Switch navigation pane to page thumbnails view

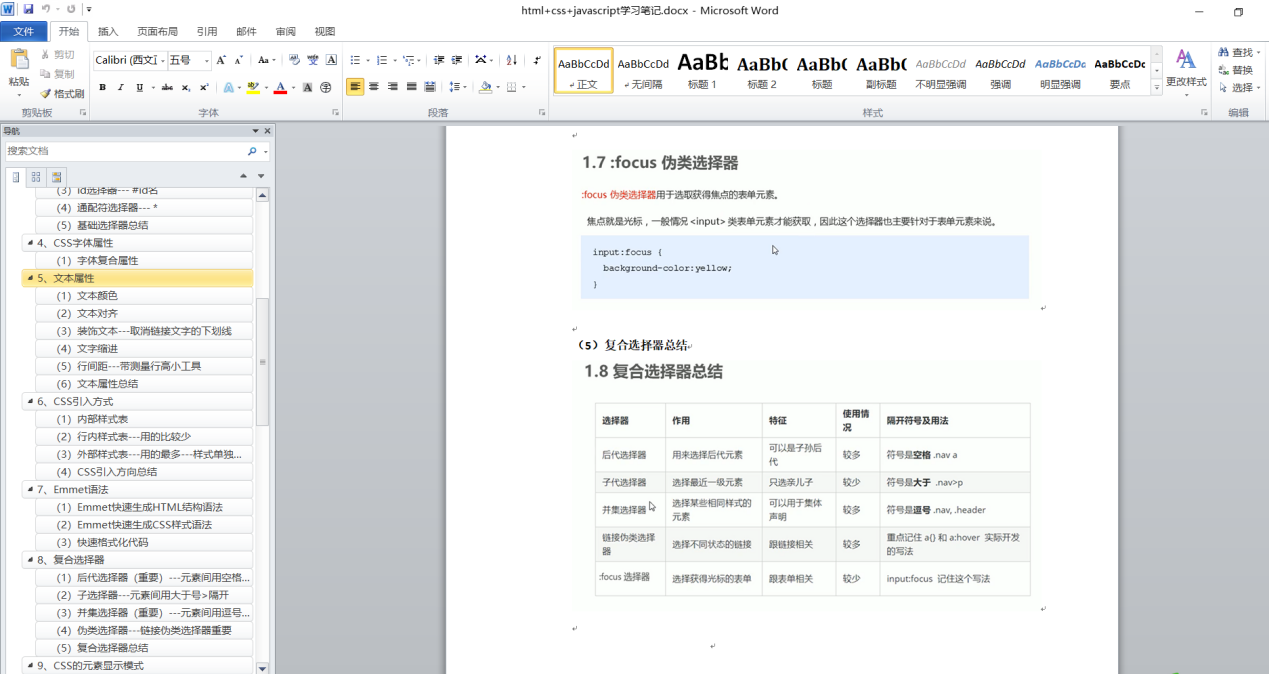pos(36,177)
